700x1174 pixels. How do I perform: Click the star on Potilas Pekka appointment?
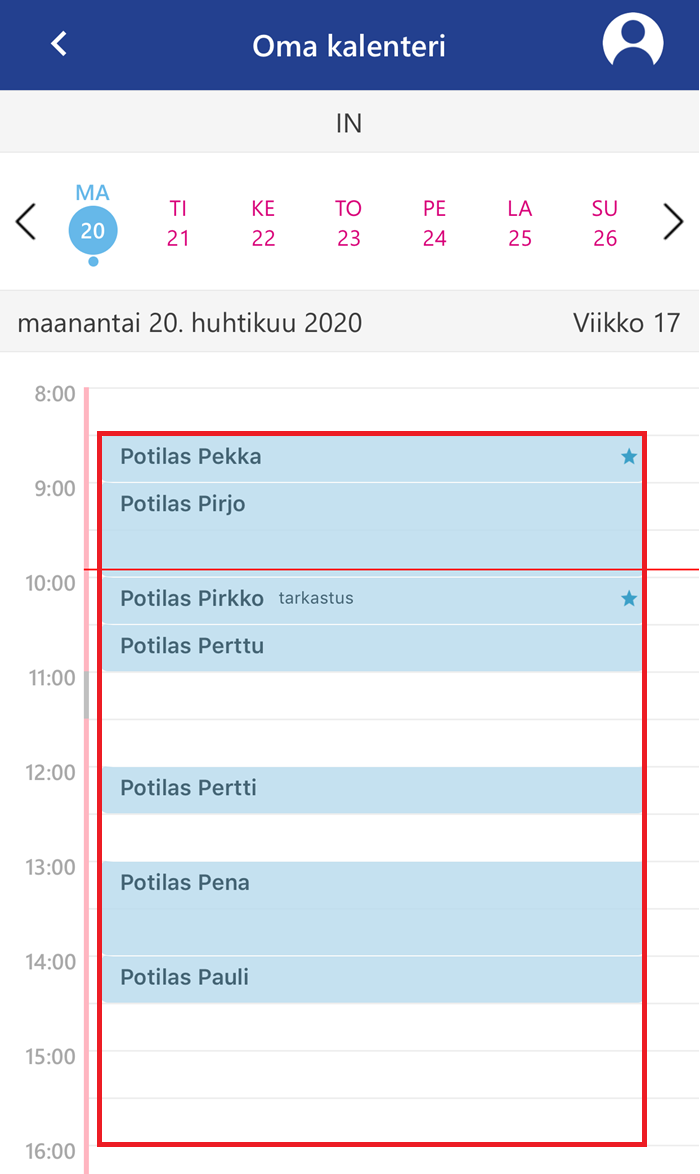(x=629, y=457)
